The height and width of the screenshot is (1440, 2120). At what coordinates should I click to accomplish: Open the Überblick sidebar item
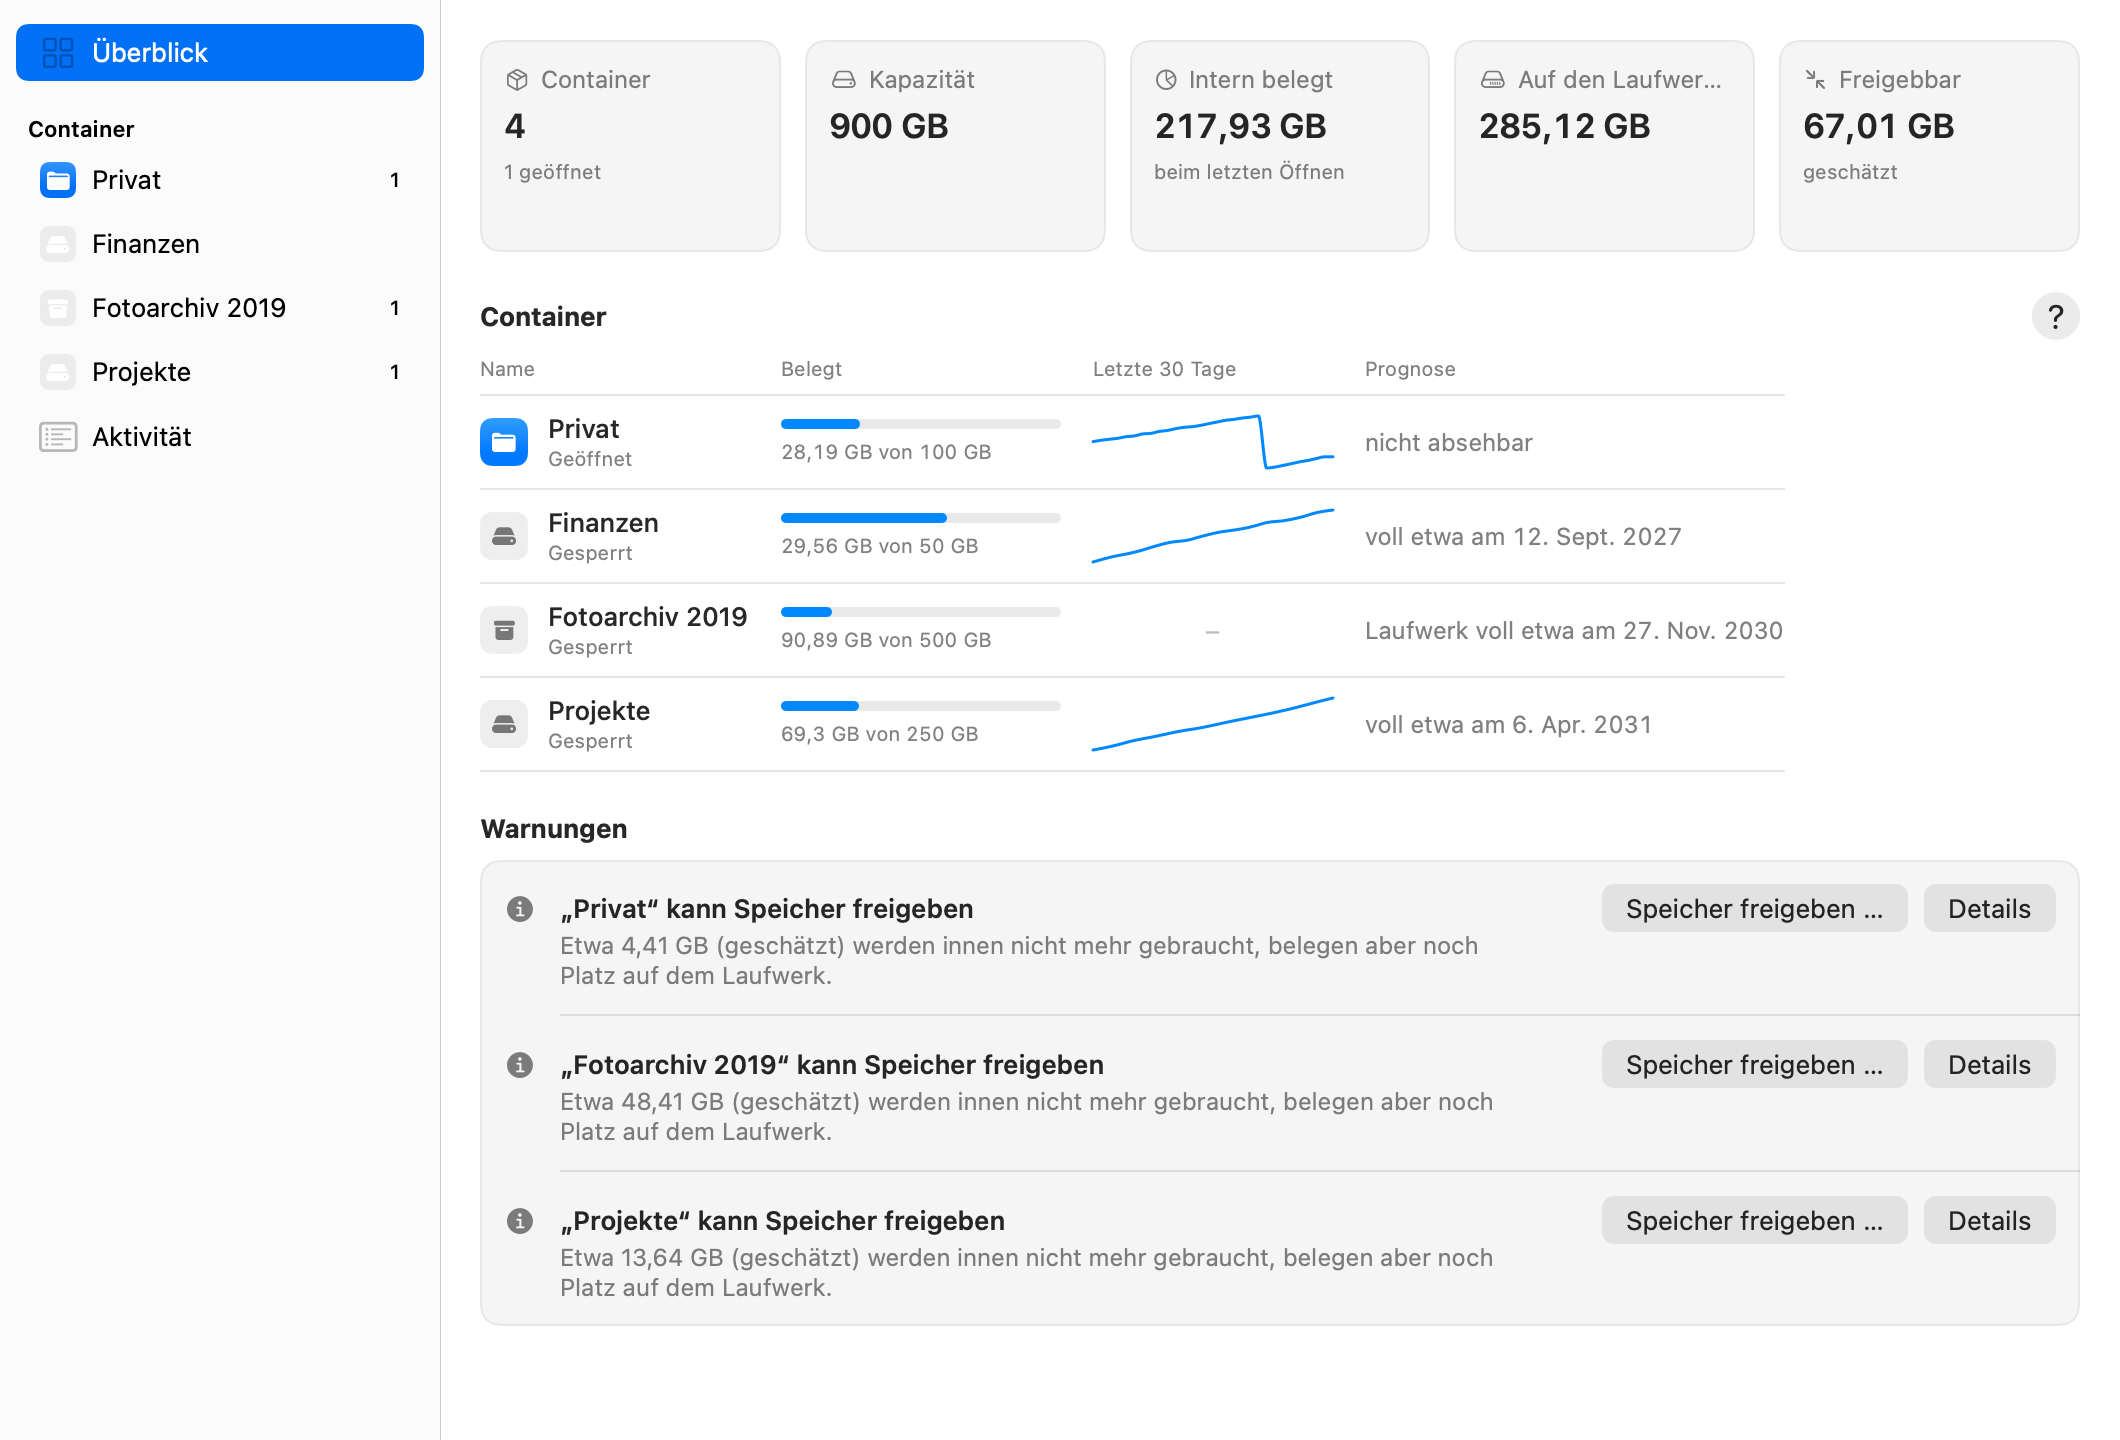pos(220,52)
